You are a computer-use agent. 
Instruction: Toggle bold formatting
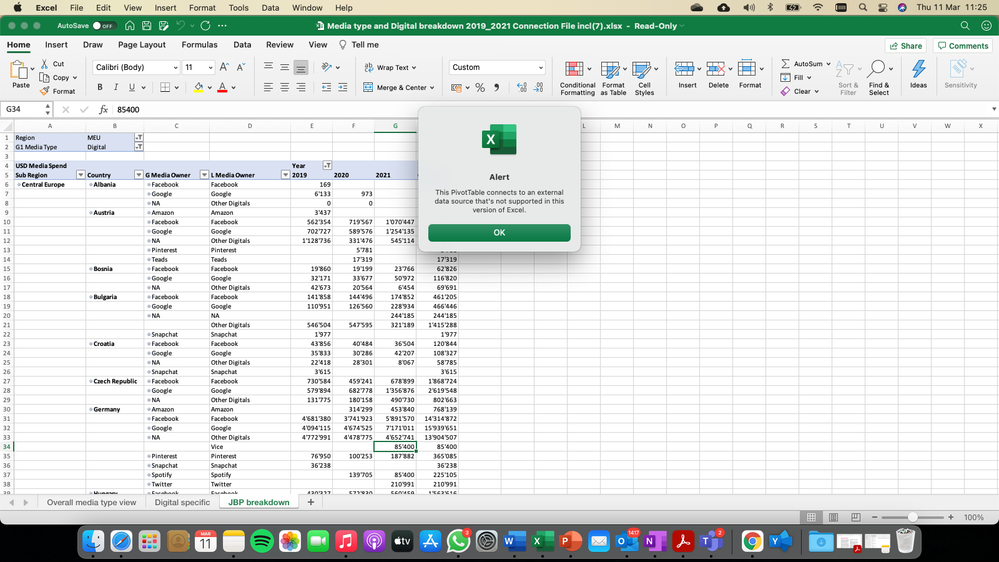point(100,88)
